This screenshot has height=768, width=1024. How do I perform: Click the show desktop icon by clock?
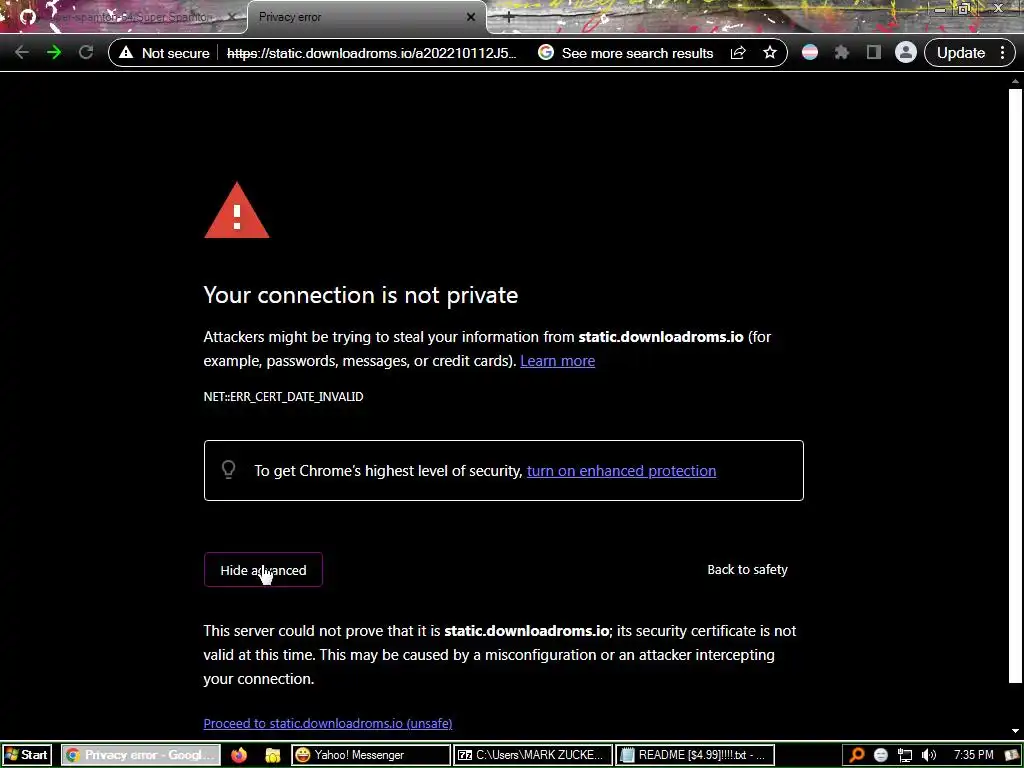point(1012,755)
